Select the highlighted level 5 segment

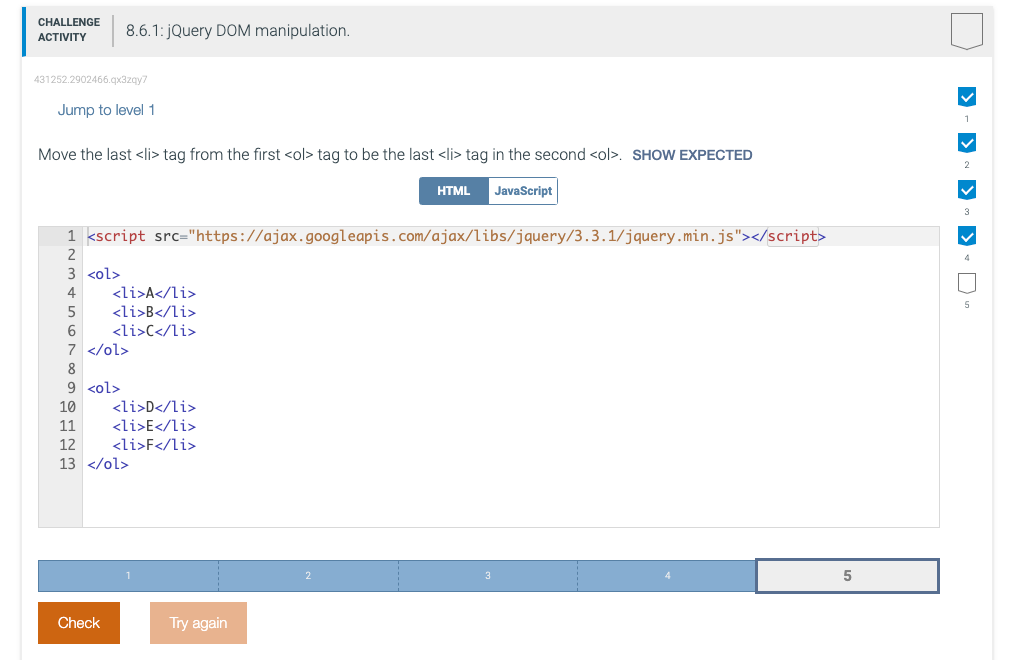(x=846, y=575)
